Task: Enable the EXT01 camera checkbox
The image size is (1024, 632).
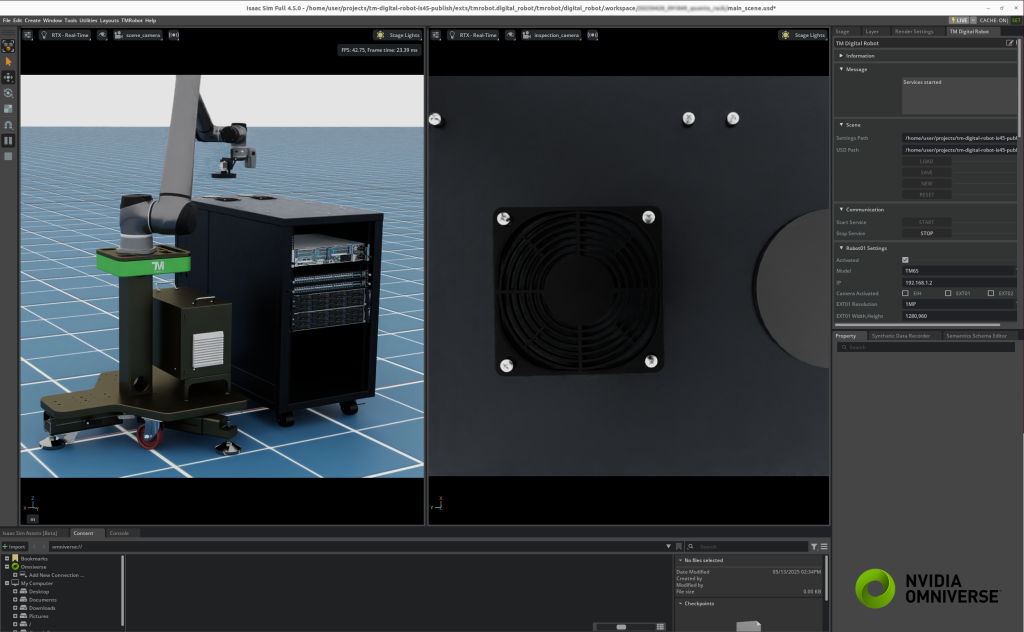Action: click(948, 293)
